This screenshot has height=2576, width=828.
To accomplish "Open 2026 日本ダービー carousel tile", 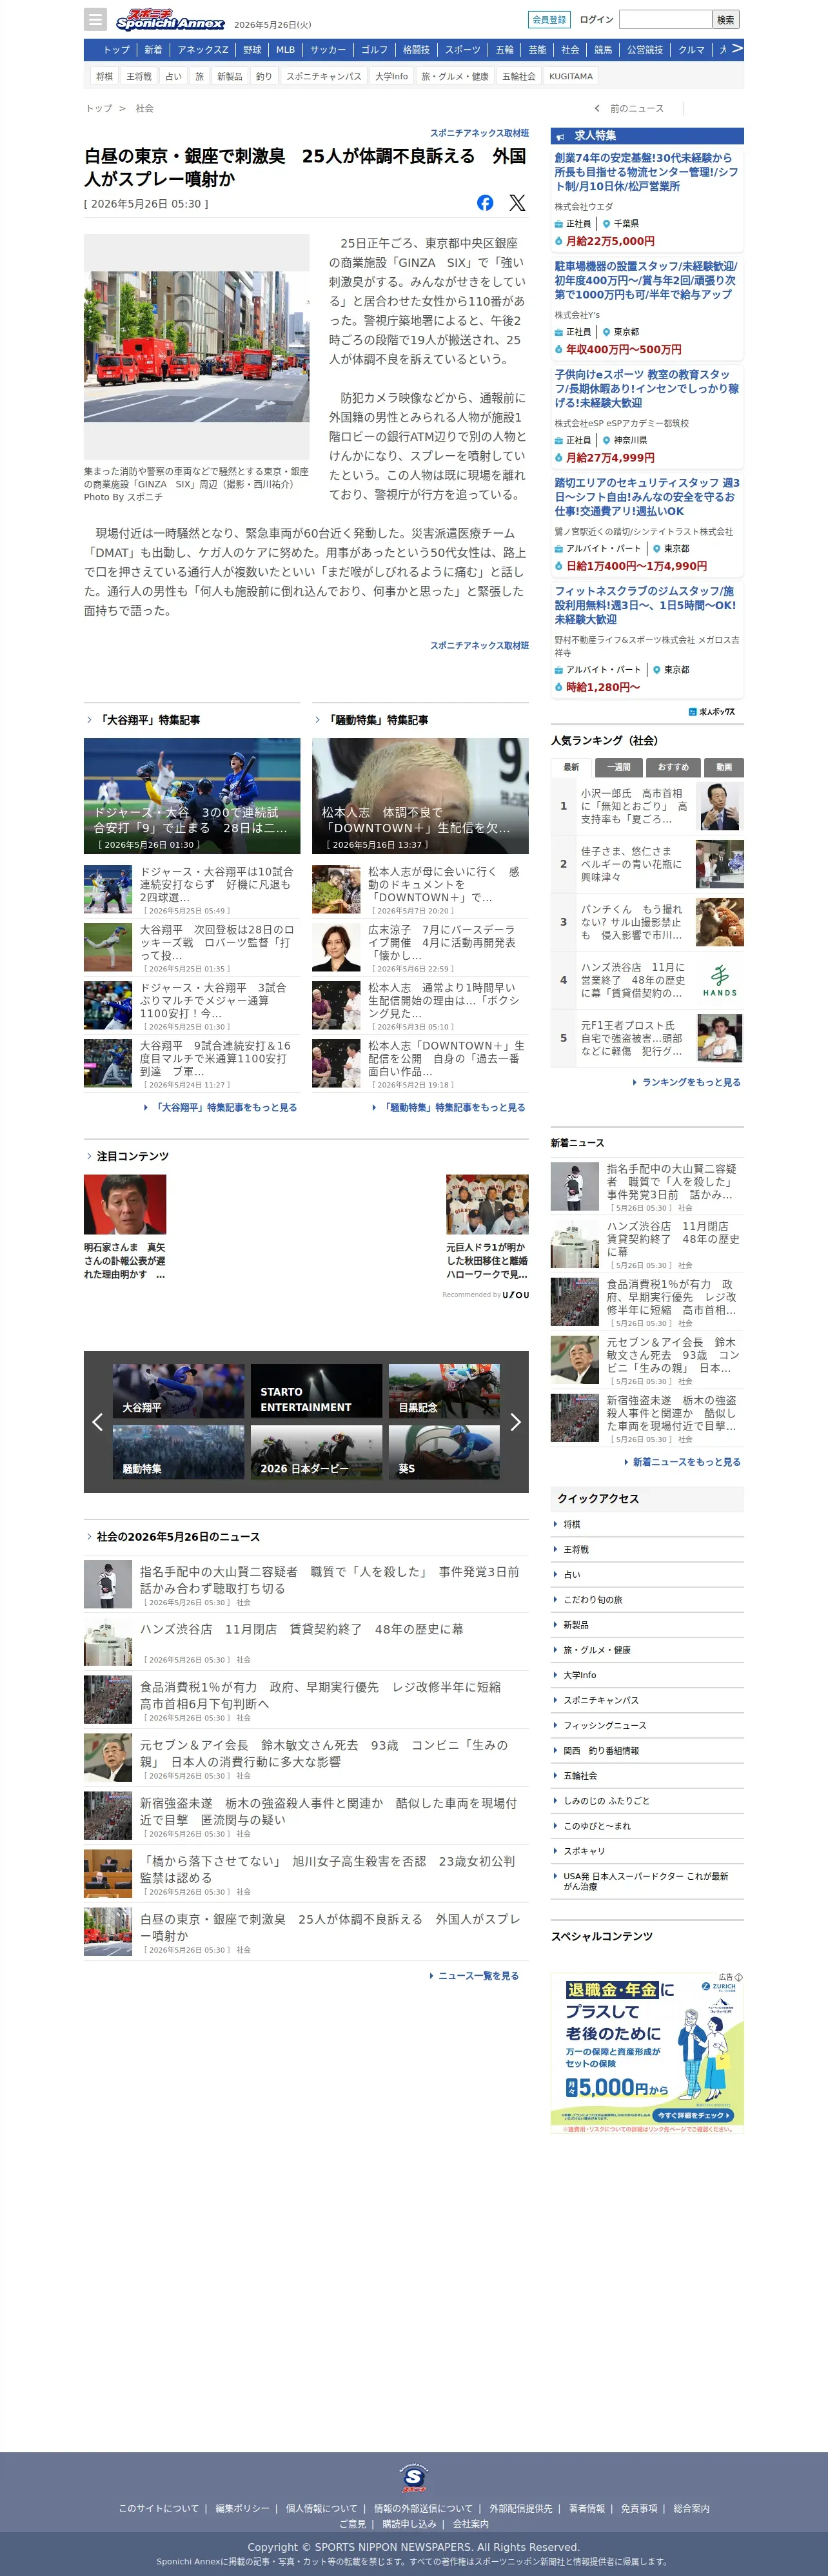I will [316, 1452].
